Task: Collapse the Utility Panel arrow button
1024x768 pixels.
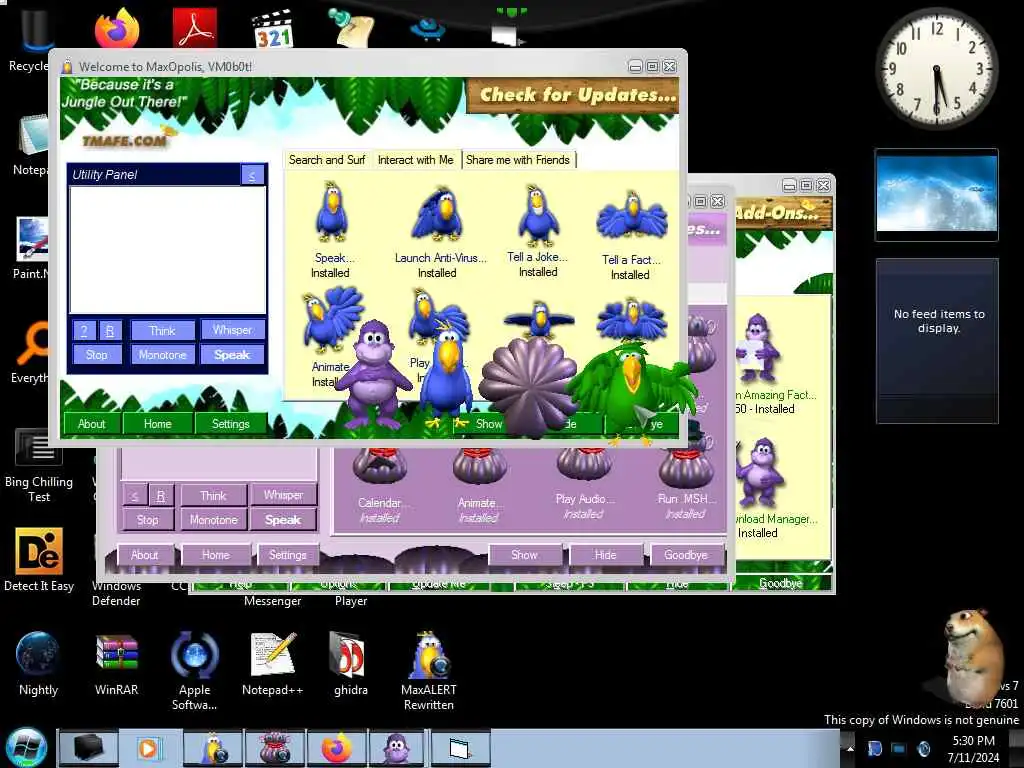Action: click(x=252, y=174)
